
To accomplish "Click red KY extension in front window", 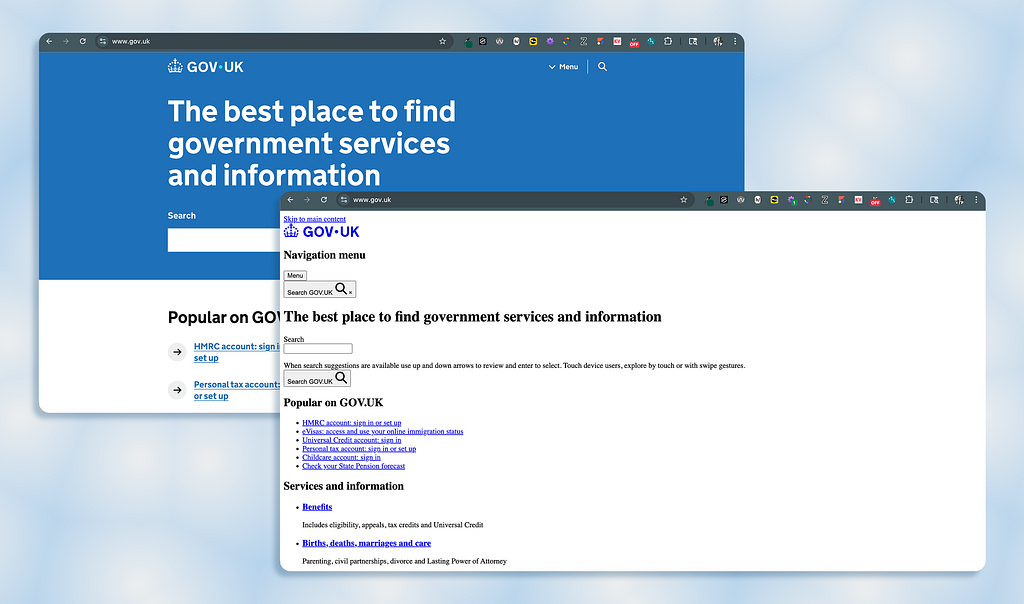I will click(858, 200).
